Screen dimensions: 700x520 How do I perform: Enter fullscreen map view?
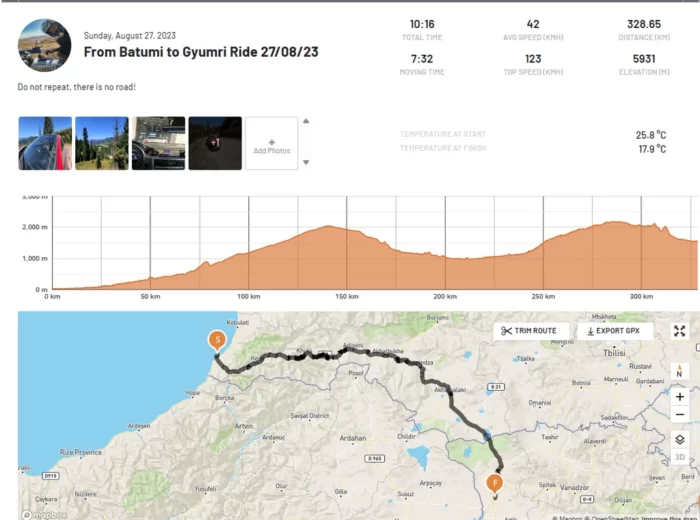[x=680, y=331]
